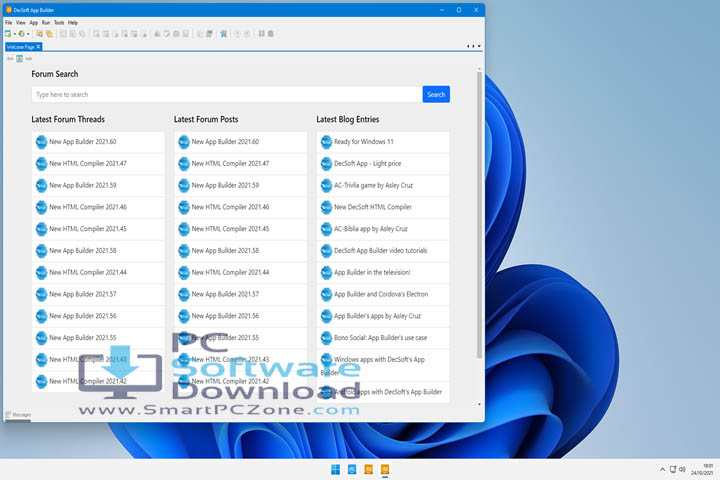Open post New HTML Compiler 2021.45 in Forum Posts
Viewport: 720px width, 480px height.
pyautogui.click(x=241, y=229)
